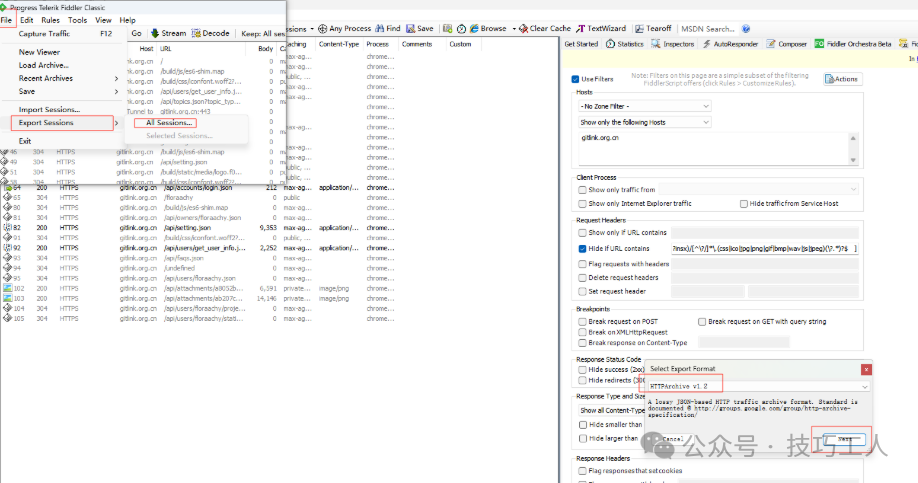Switch to the Inspectors tab

click(673, 44)
